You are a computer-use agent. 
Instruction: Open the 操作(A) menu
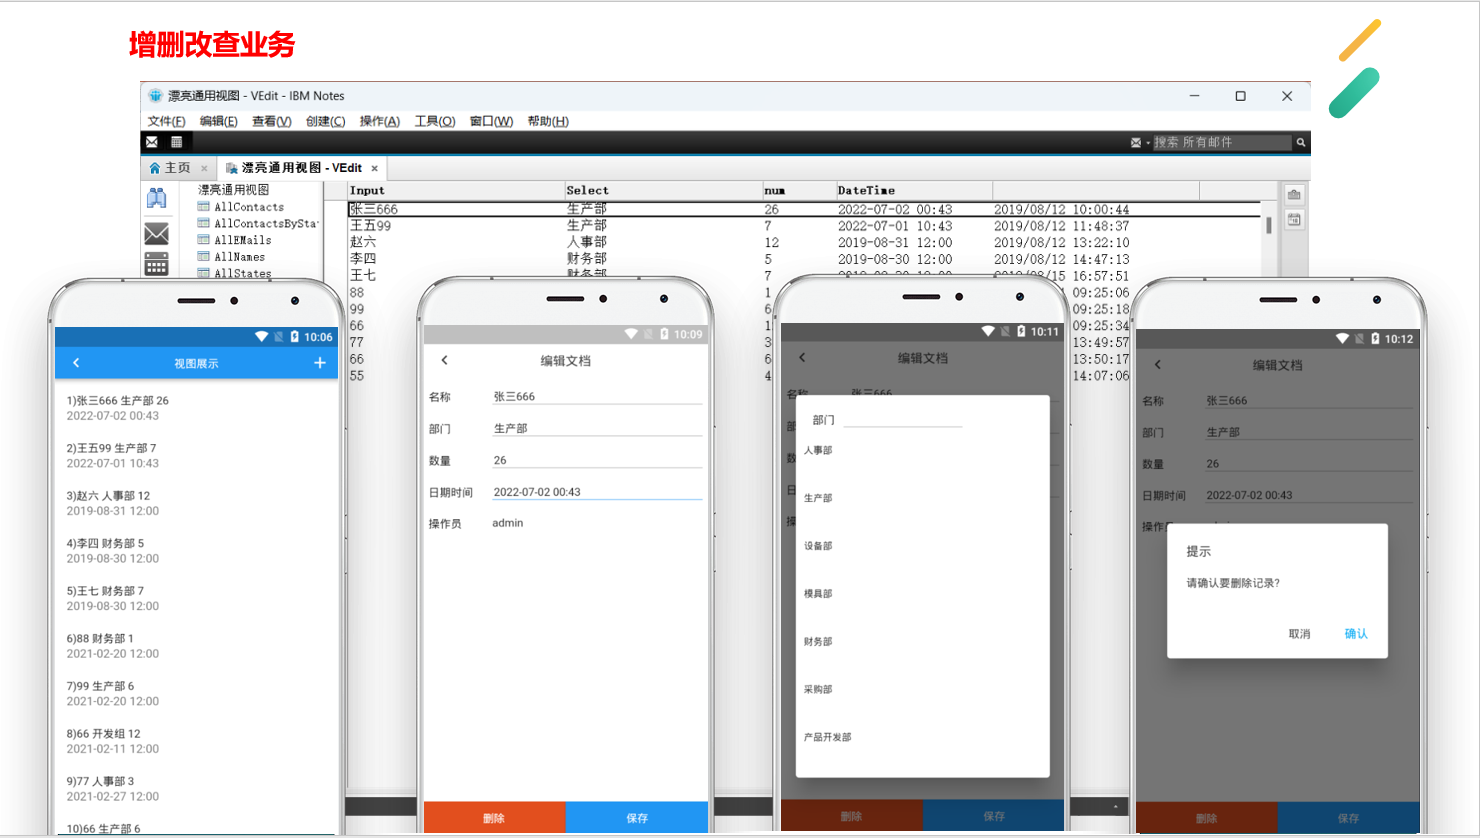click(379, 121)
